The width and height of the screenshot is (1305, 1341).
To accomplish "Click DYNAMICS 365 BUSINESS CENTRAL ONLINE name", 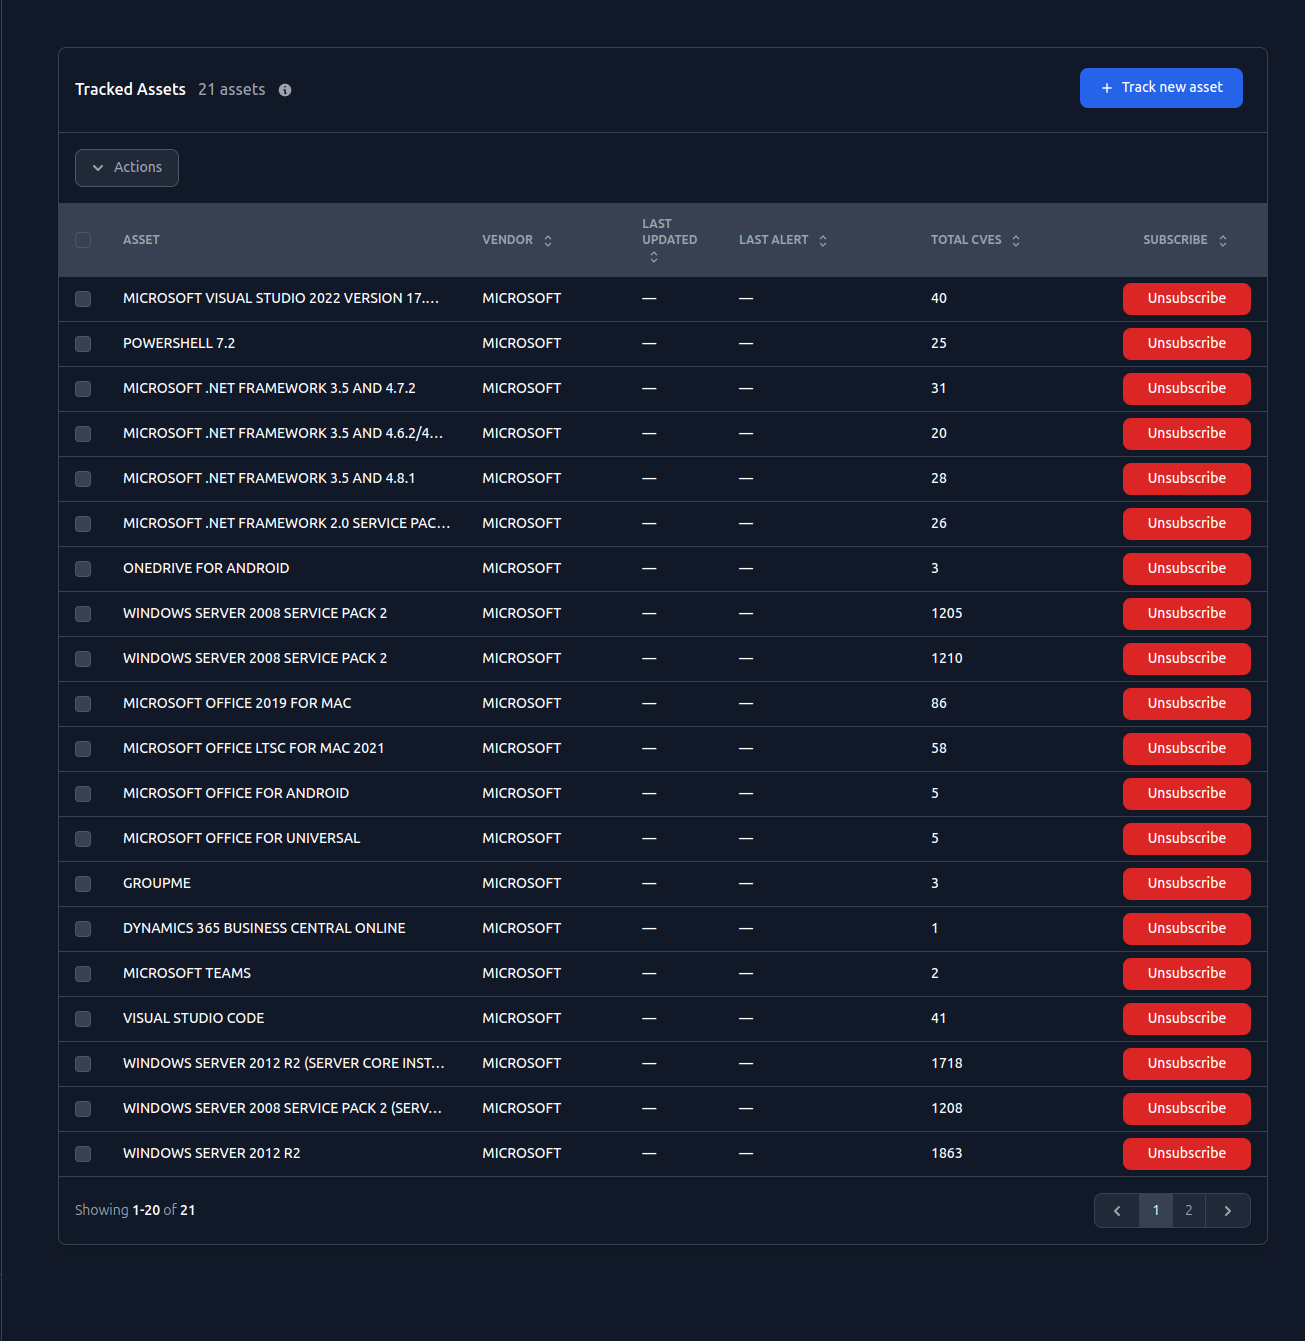I will coord(264,928).
